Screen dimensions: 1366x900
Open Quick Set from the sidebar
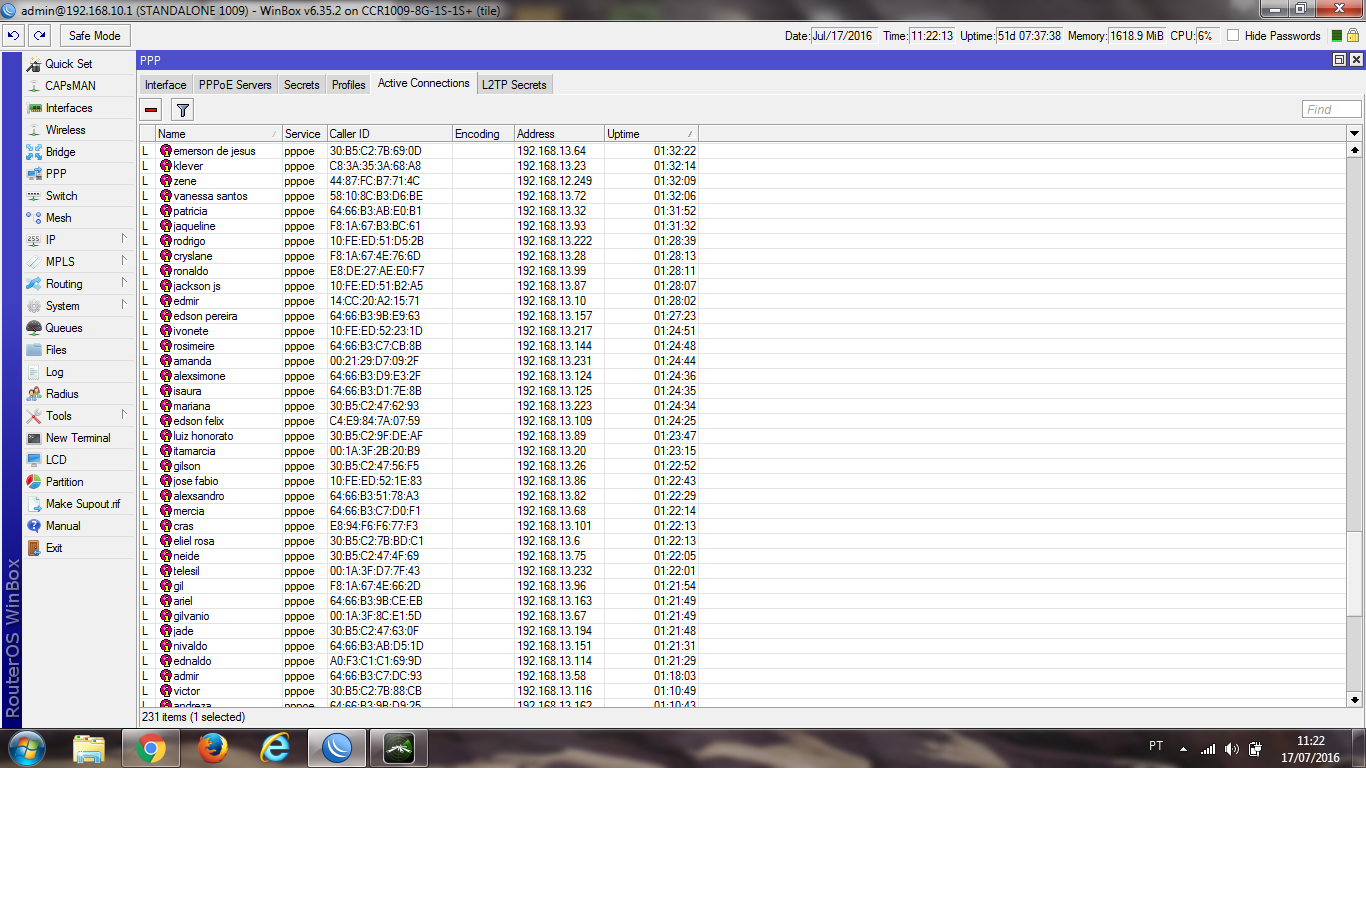point(68,64)
